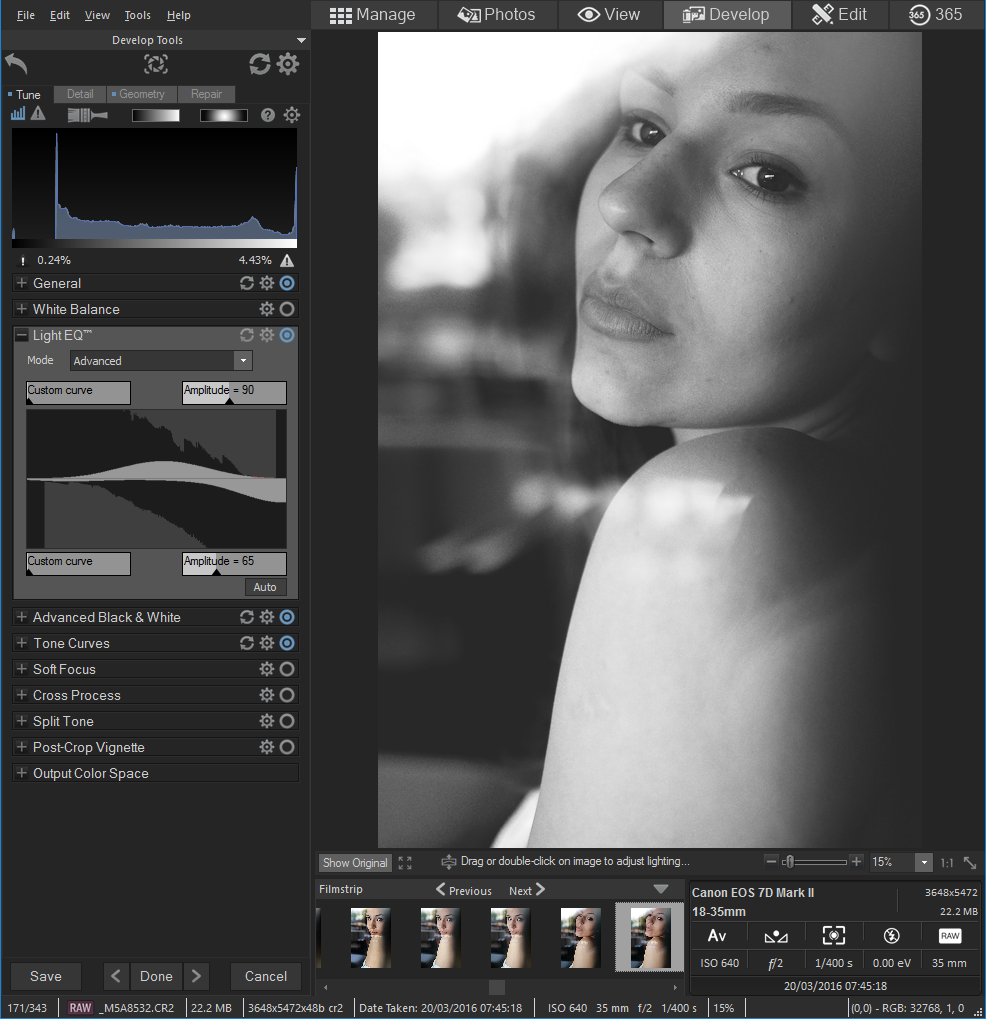Switch to Manage mode

372,14
